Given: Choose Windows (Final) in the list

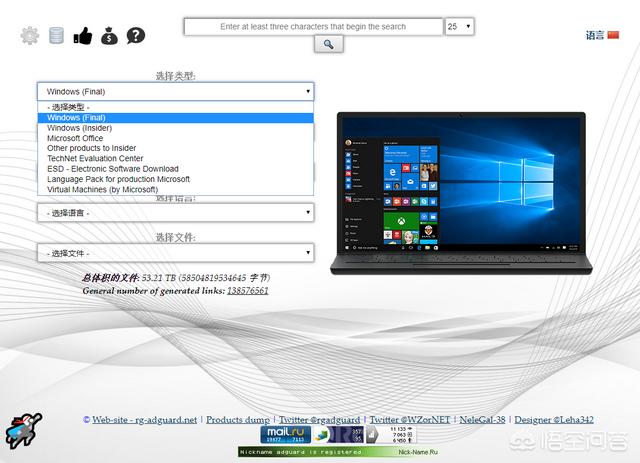Looking at the screenshot, I should 176,118.
